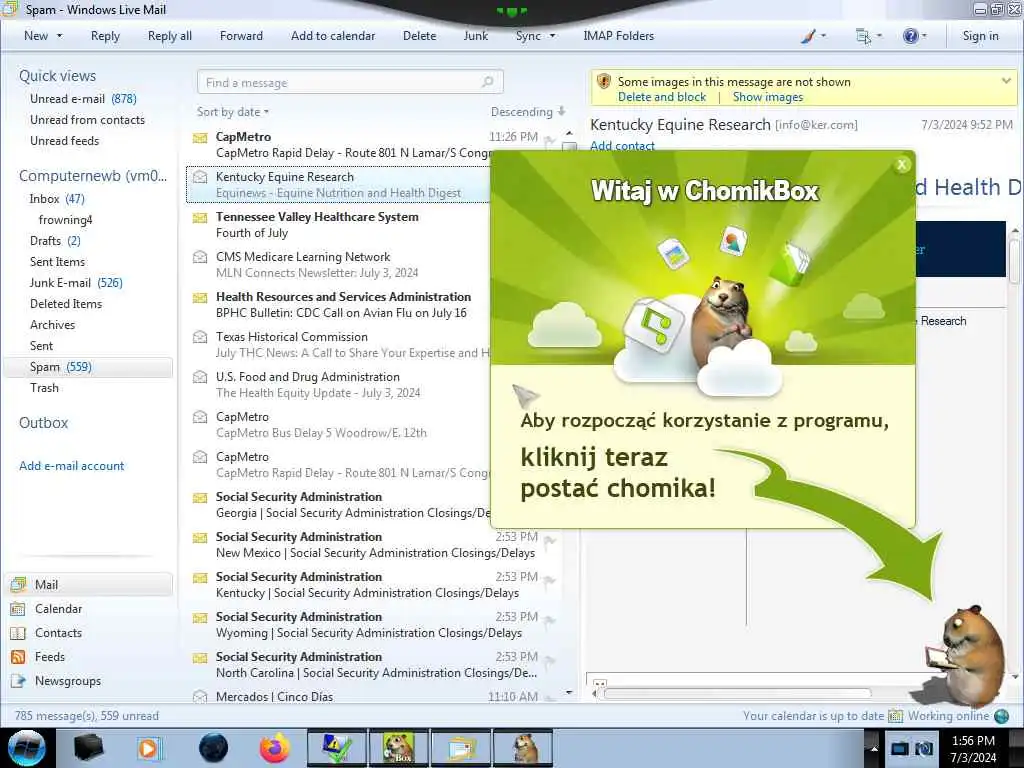Open the Junk E-mail folder
Viewport: 1024px width, 768px height.
coord(76,282)
